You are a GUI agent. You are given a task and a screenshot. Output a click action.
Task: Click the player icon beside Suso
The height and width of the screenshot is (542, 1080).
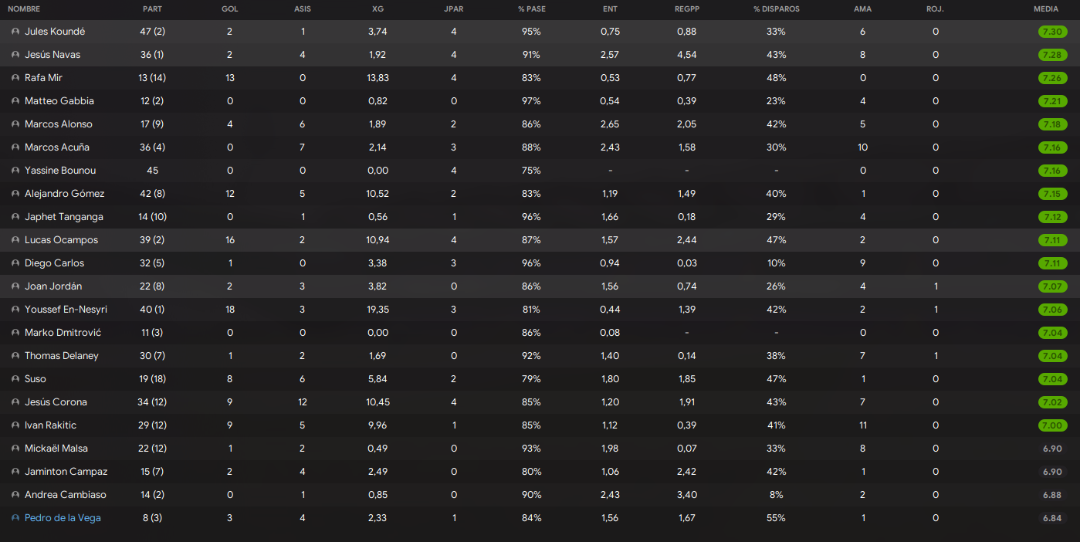15,379
